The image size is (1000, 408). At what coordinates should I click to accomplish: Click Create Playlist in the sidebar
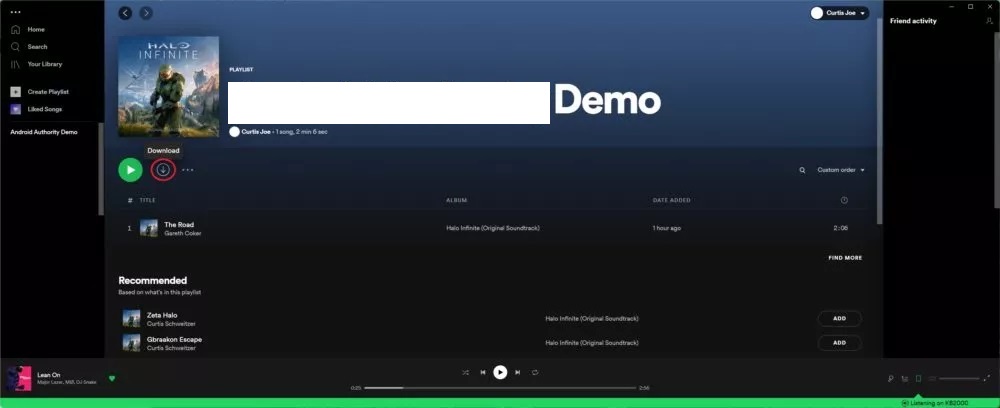click(x=40, y=92)
